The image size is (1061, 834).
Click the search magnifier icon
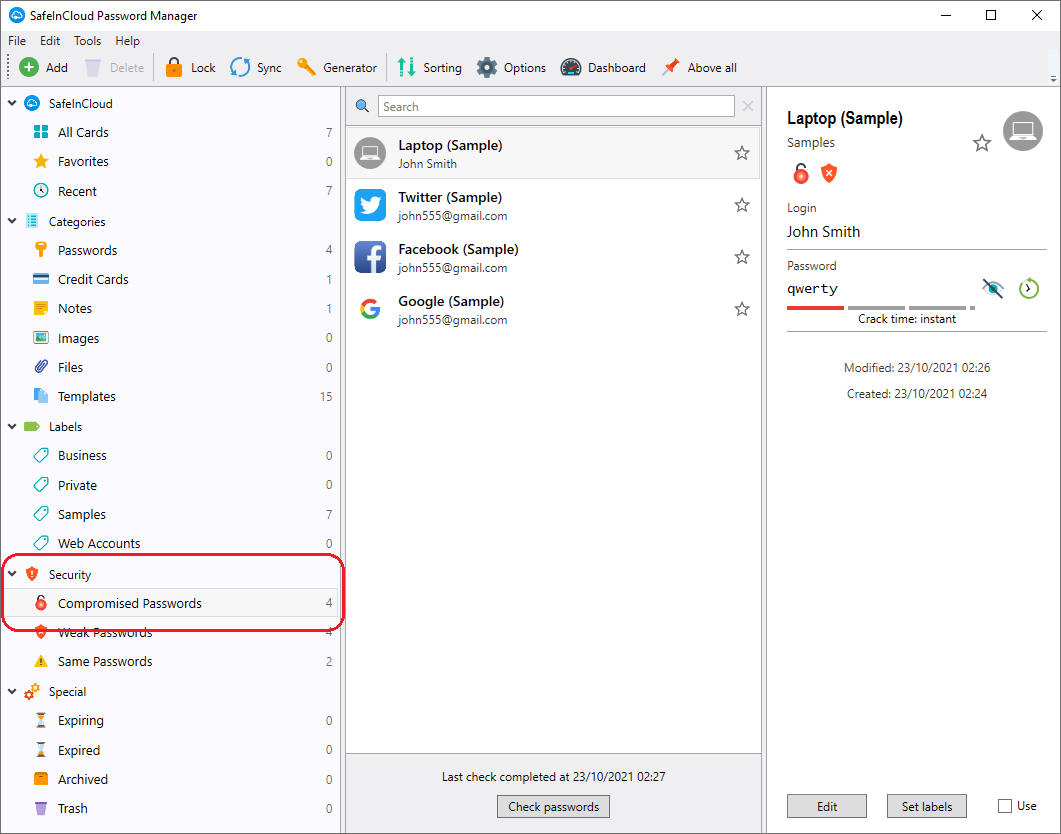[362, 106]
